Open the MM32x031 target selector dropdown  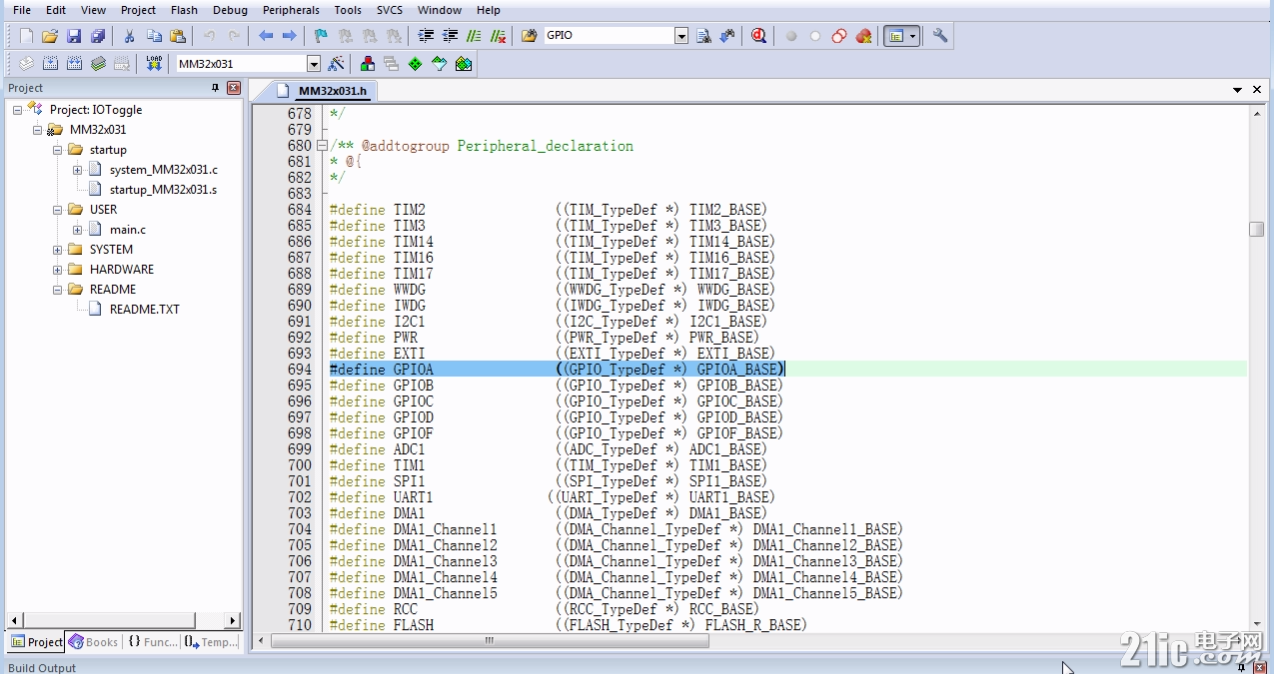click(x=314, y=64)
